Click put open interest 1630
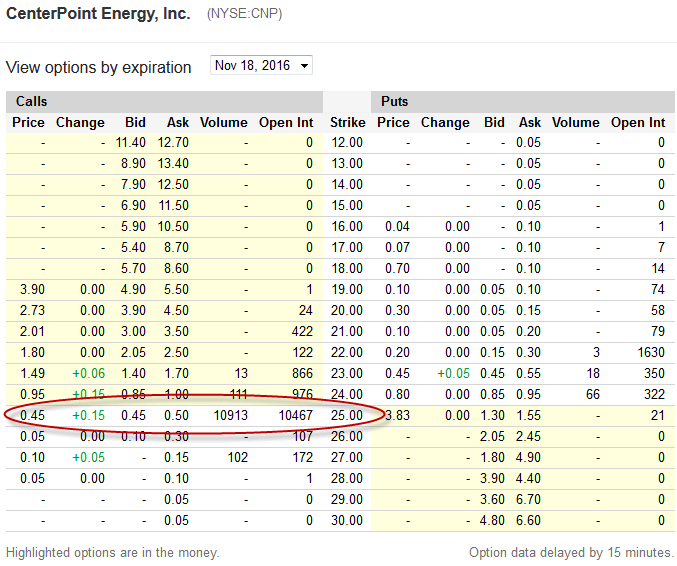Viewport: 677px width, 566px height. click(x=651, y=352)
